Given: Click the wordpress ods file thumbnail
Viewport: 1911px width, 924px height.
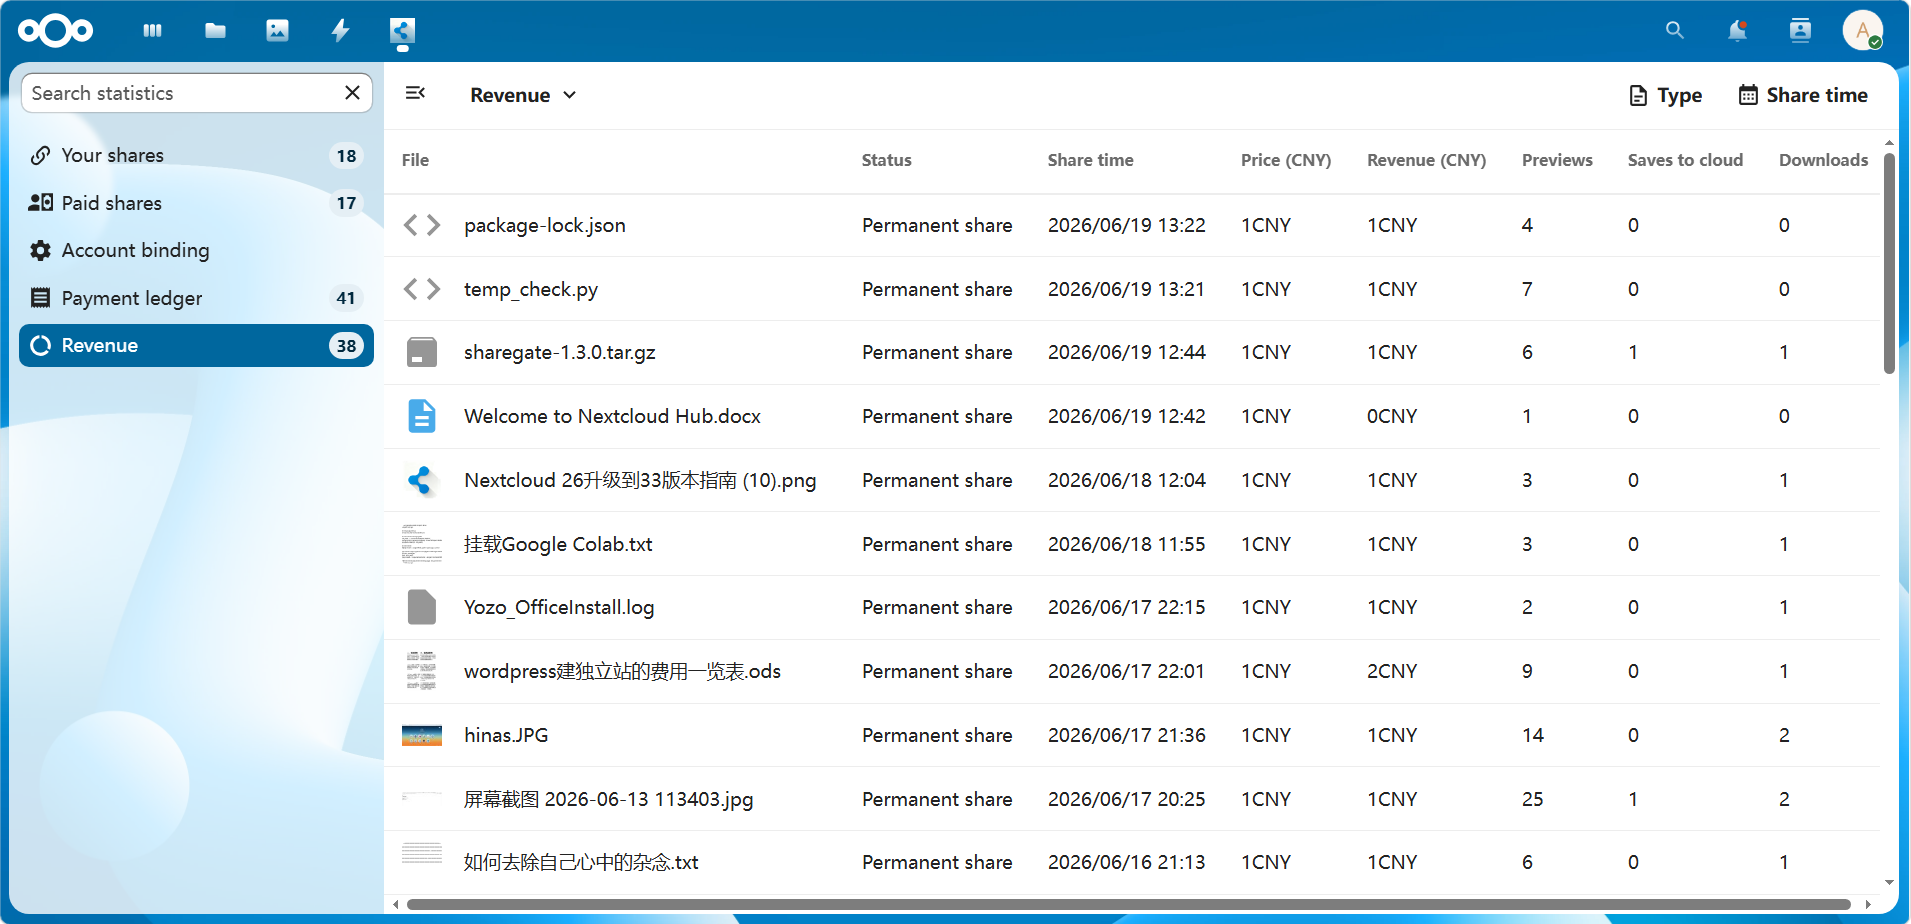Looking at the screenshot, I should click(422, 671).
